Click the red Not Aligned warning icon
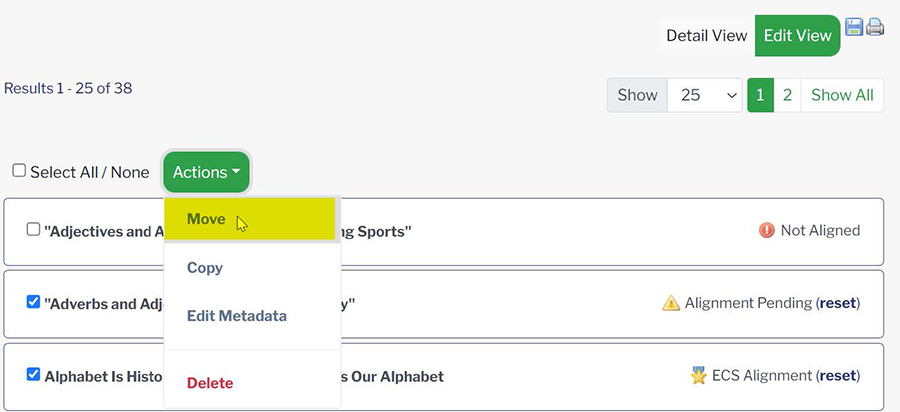Screen dimensions: 900x412 pos(767,231)
